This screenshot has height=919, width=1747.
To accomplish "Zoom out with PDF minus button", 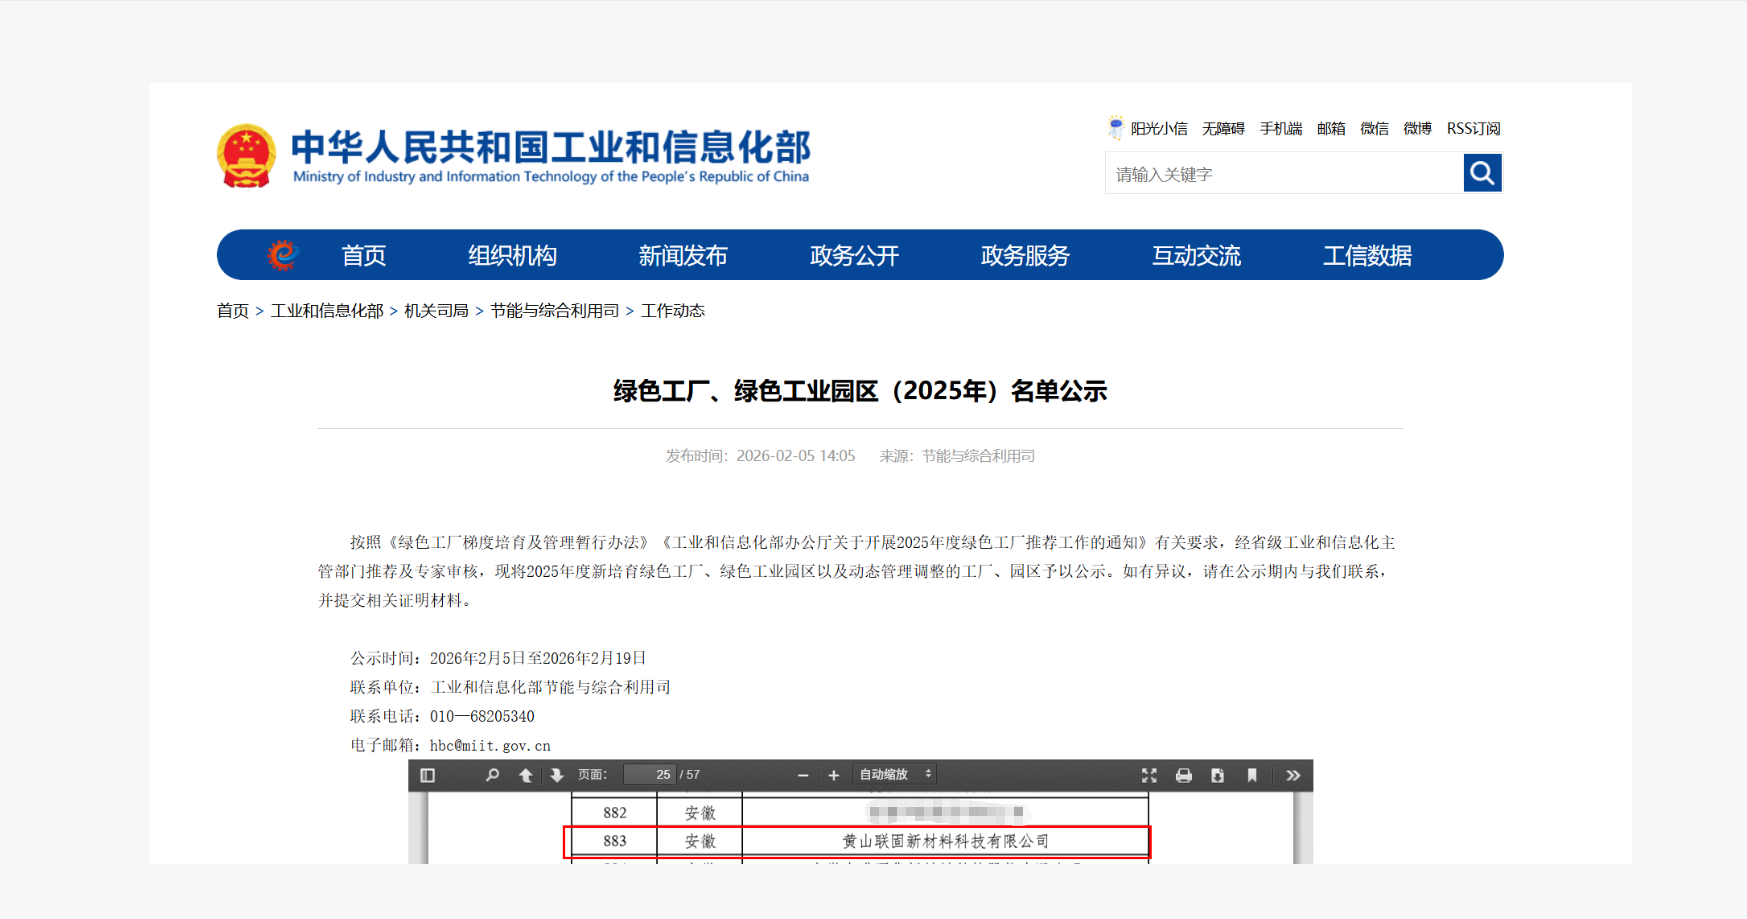I will (803, 775).
